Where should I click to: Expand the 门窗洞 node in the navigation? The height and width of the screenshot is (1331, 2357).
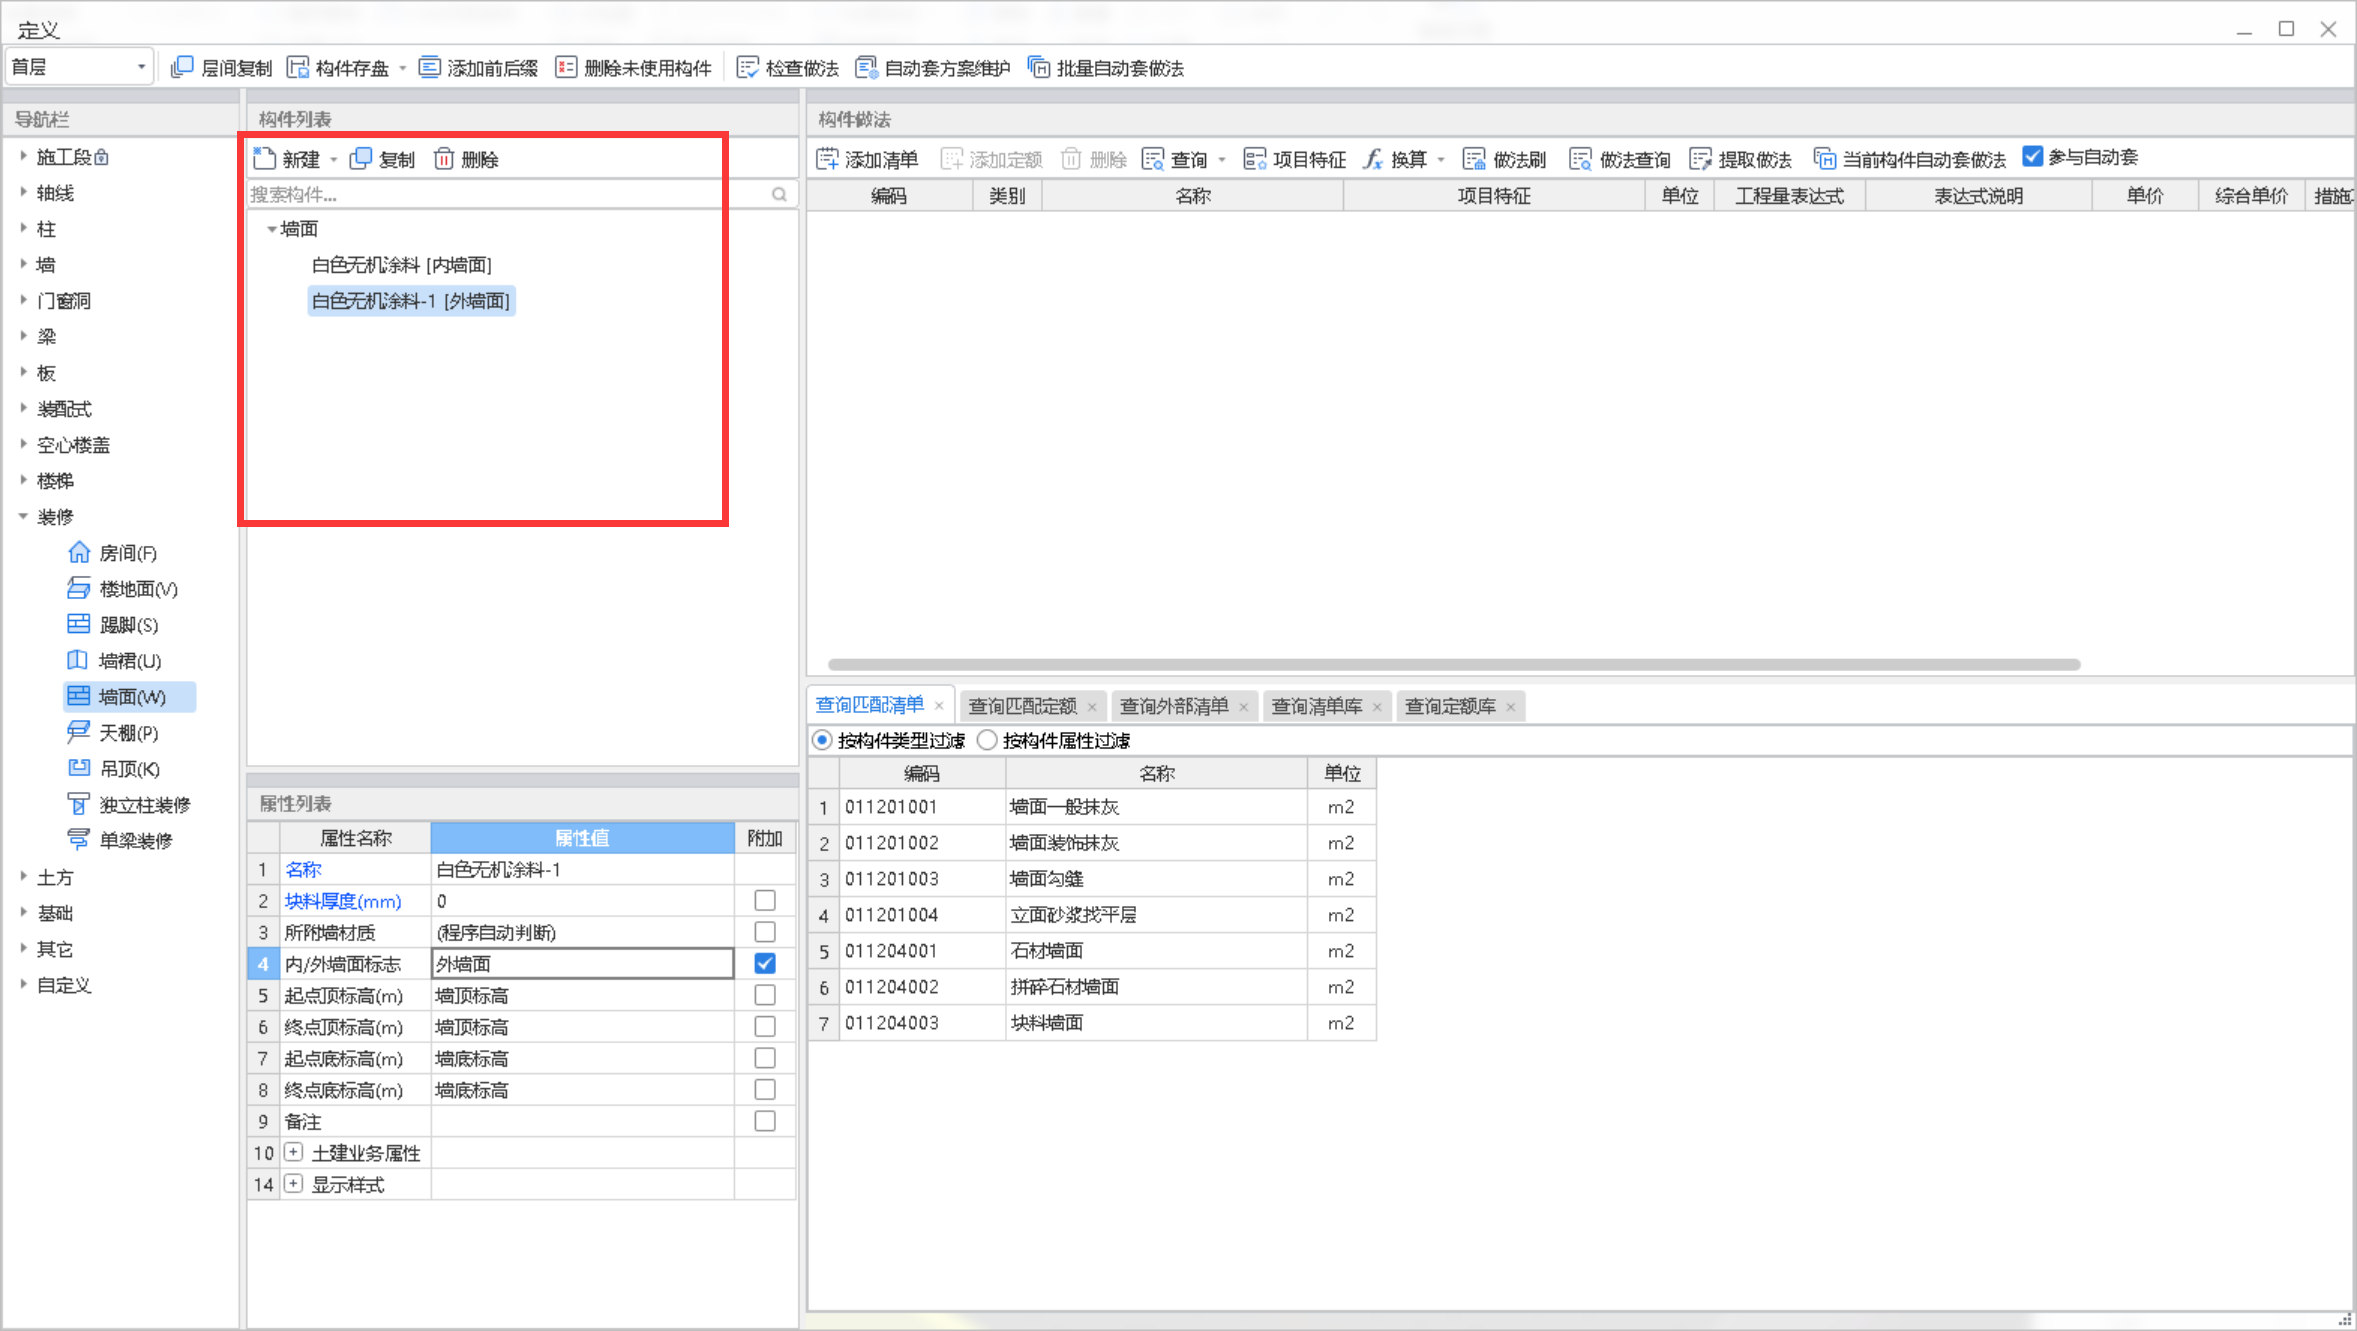pyautogui.click(x=23, y=301)
